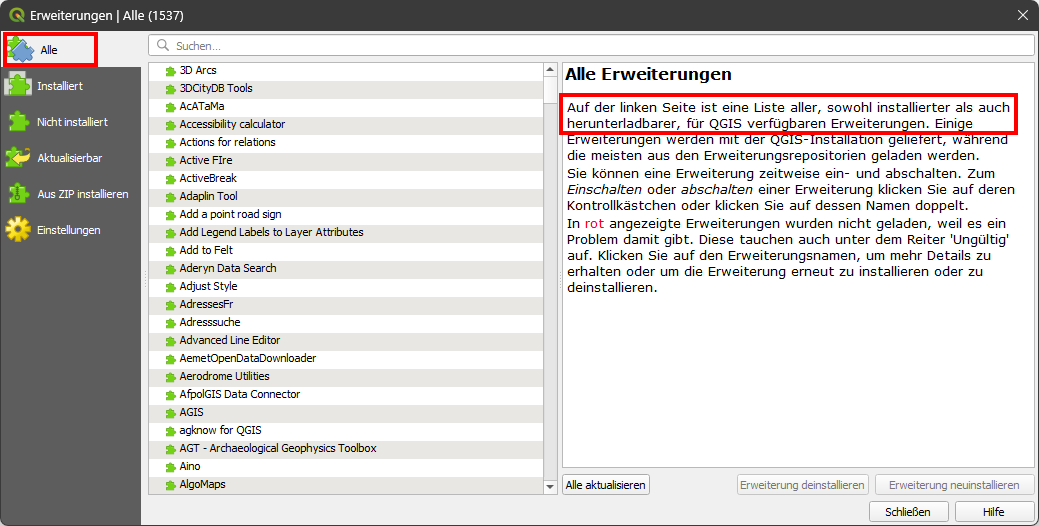Select AemetOpenDataDownloader plugin

point(346,358)
